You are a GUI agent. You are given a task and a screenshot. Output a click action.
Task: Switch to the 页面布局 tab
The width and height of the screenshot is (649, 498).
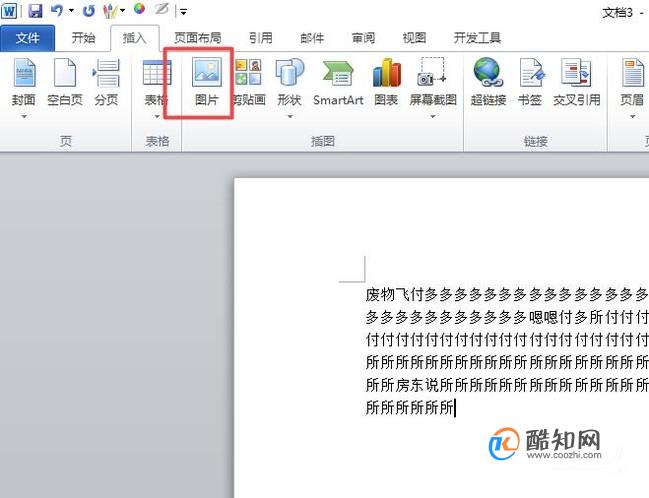click(197, 38)
